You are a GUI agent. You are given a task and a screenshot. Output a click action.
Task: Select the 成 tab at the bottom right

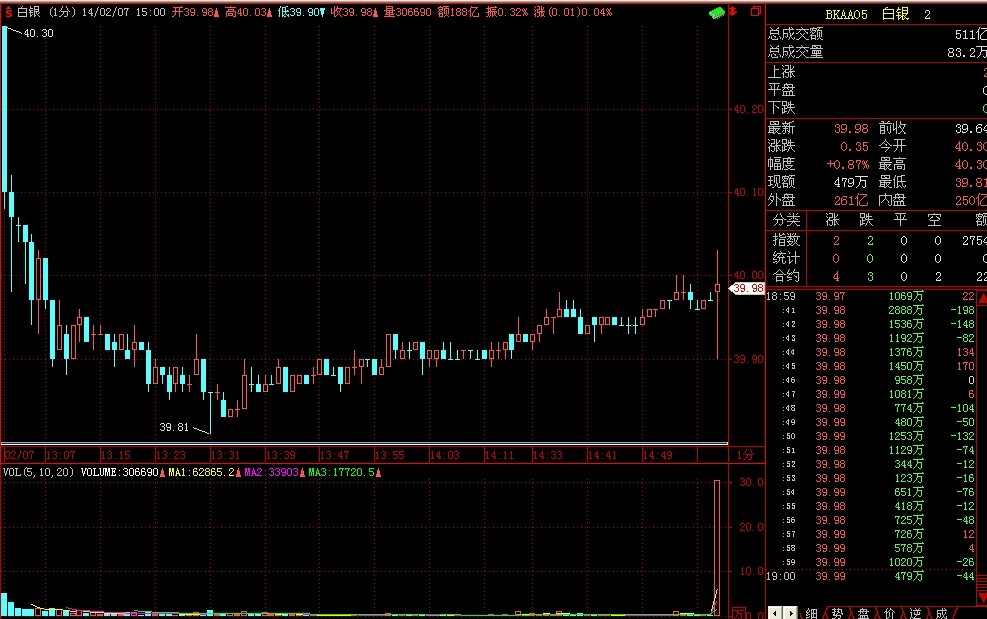(941, 612)
